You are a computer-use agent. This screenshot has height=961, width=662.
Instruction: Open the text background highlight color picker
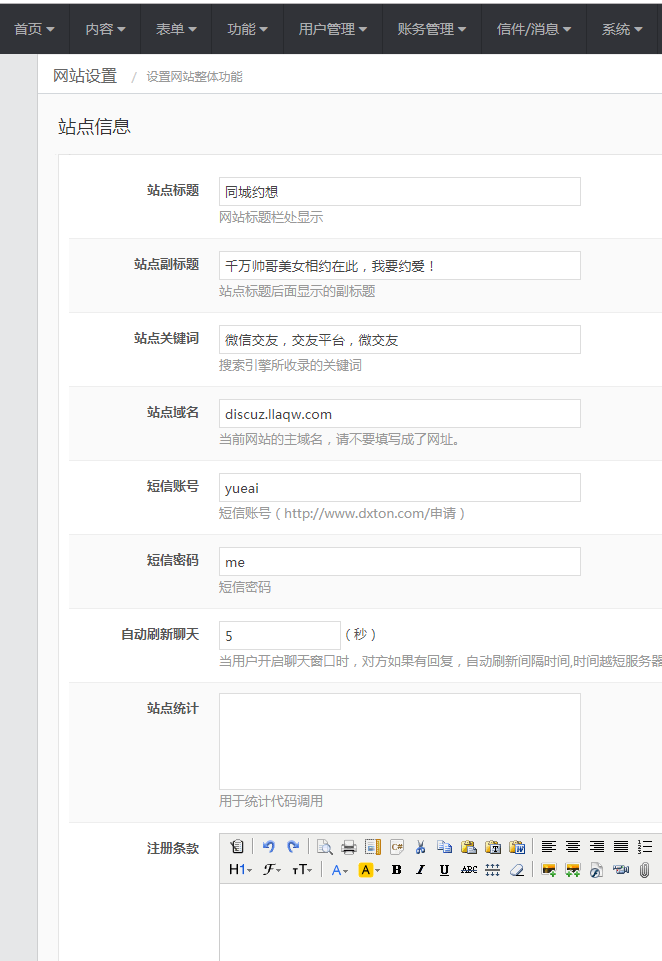[369, 870]
